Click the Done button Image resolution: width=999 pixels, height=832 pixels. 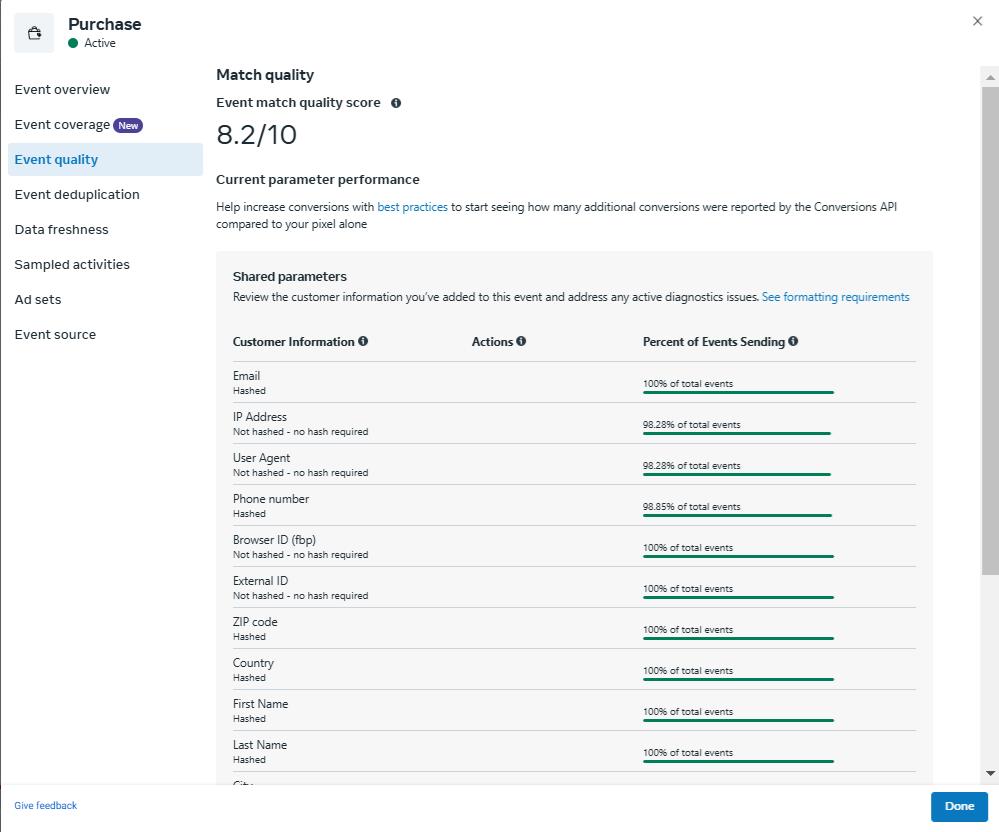(x=959, y=807)
